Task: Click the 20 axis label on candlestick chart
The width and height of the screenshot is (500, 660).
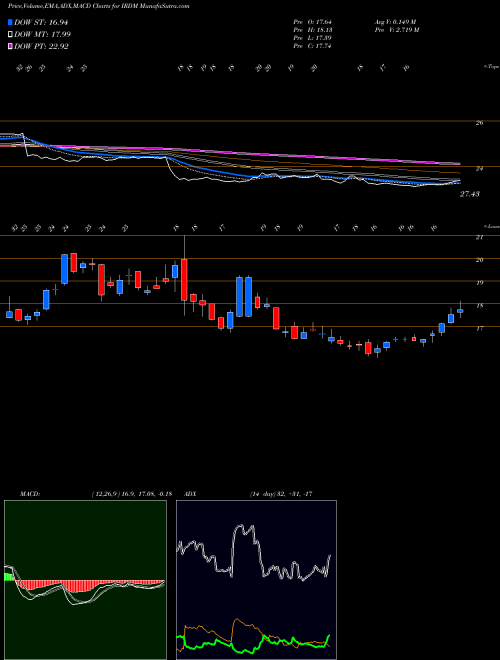Action: point(479,261)
